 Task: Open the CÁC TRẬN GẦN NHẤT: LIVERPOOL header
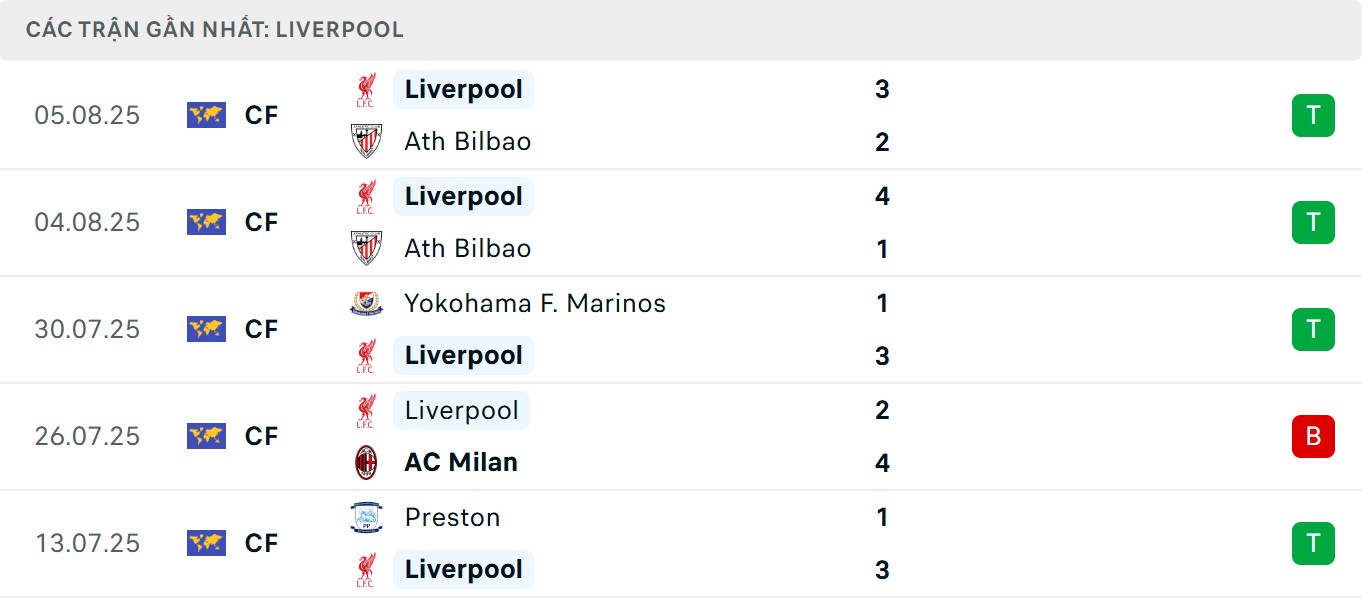[216, 29]
